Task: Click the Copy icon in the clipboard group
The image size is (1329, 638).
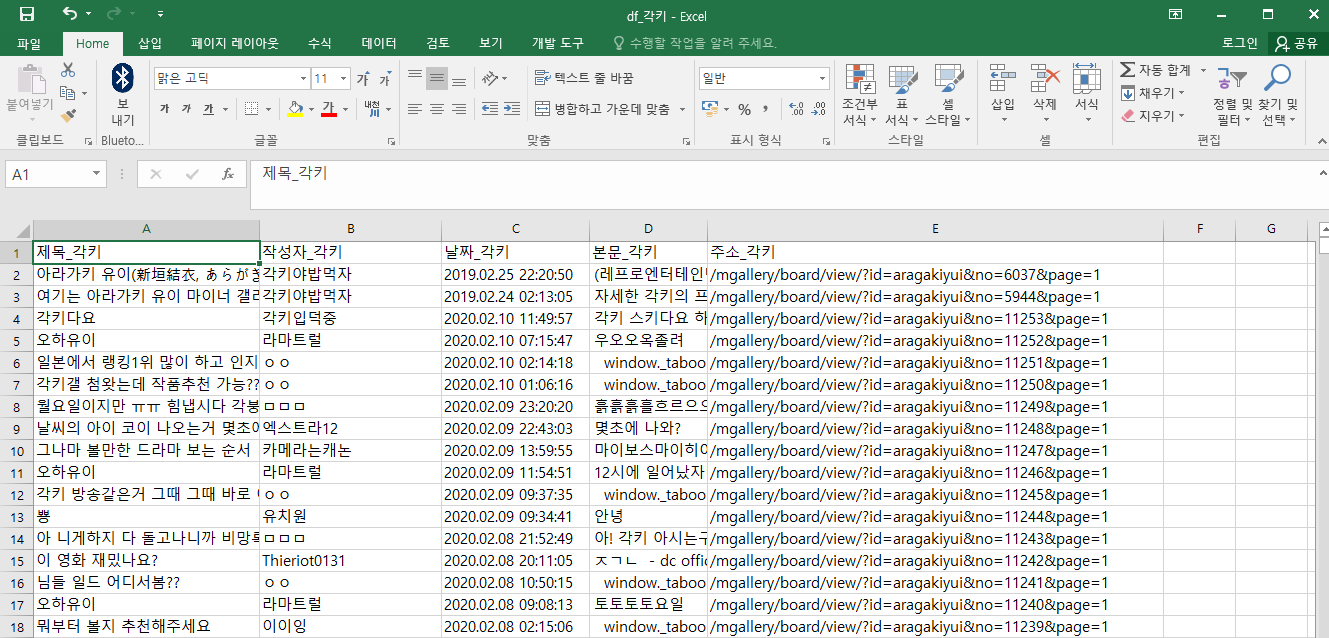Action: 68,94
